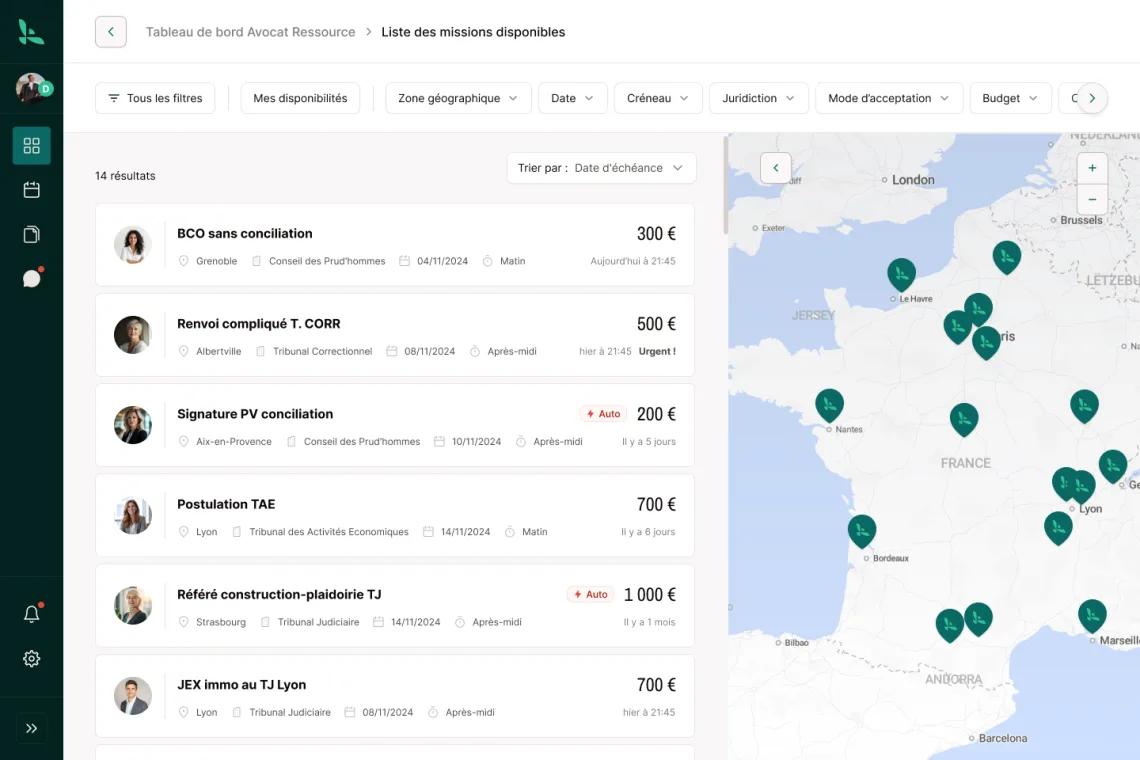
Task: Click the 1 000 € price
Action: click(650, 594)
